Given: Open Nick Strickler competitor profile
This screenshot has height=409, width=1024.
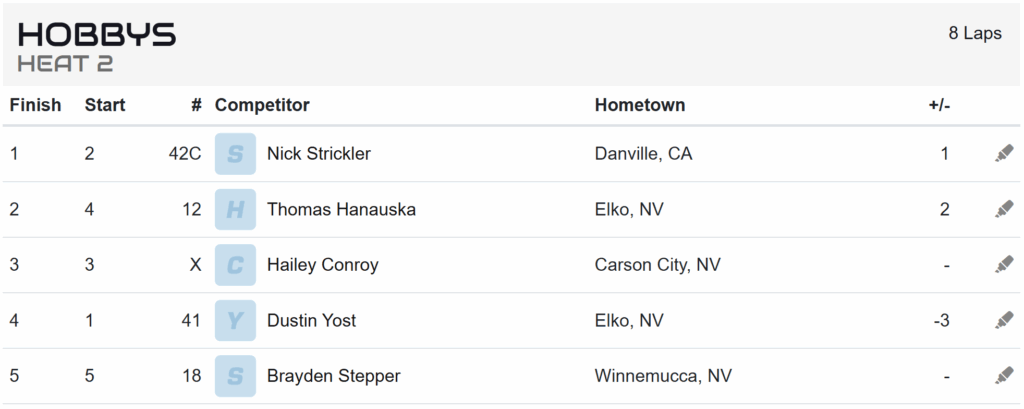Looking at the screenshot, I should pos(319,154).
